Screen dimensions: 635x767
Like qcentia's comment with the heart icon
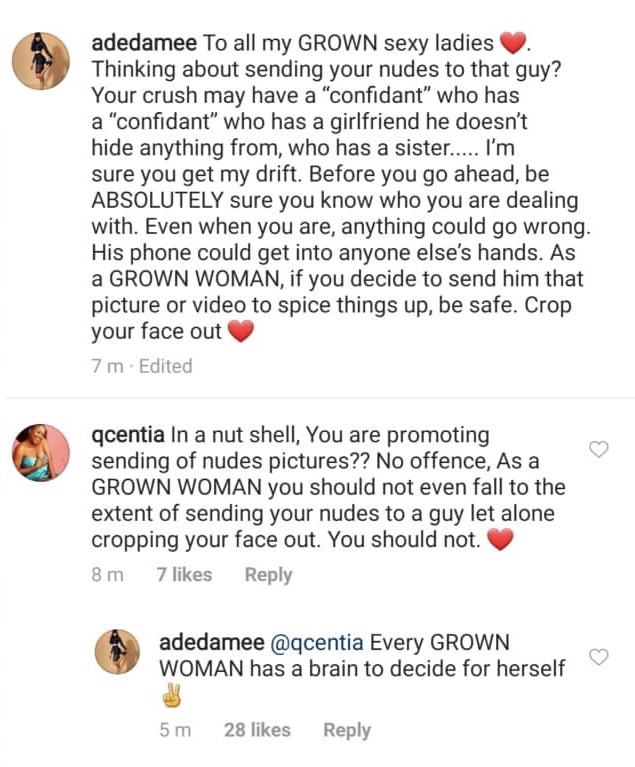pos(599,450)
